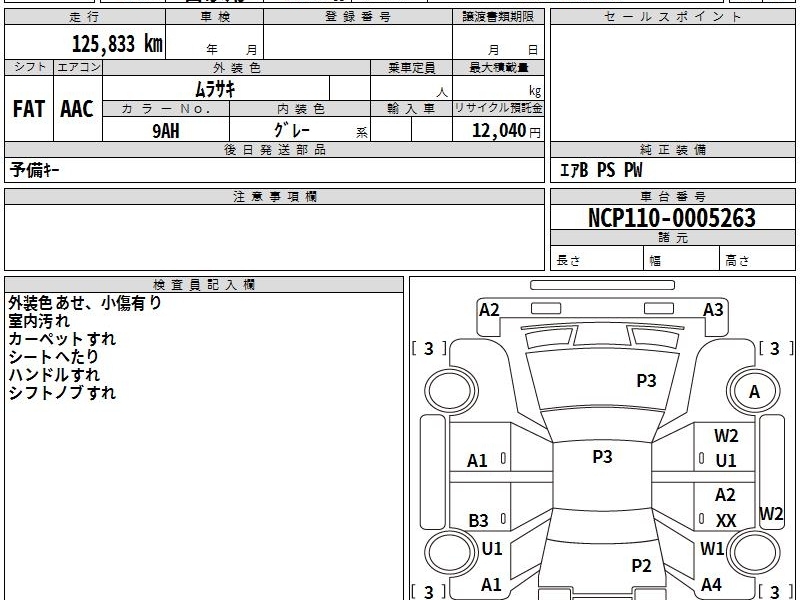Click chassis number NCP110-0005263
Screen dimensions: 800x600
coord(672,218)
